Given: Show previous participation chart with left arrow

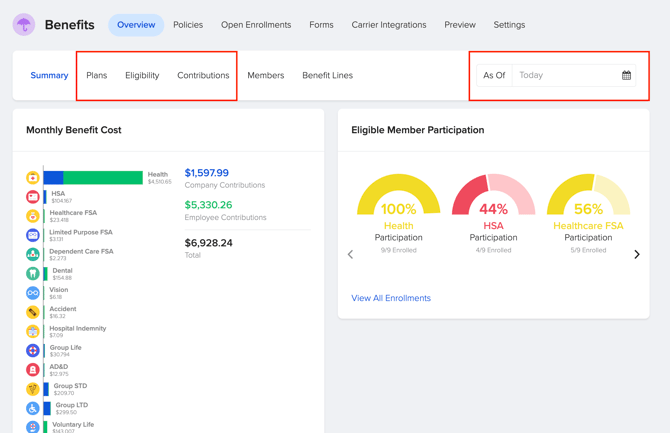Looking at the screenshot, I should [x=350, y=255].
